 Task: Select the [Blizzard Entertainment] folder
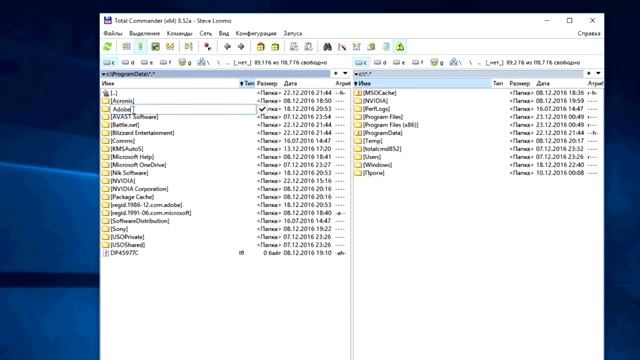pyautogui.click(x=142, y=133)
